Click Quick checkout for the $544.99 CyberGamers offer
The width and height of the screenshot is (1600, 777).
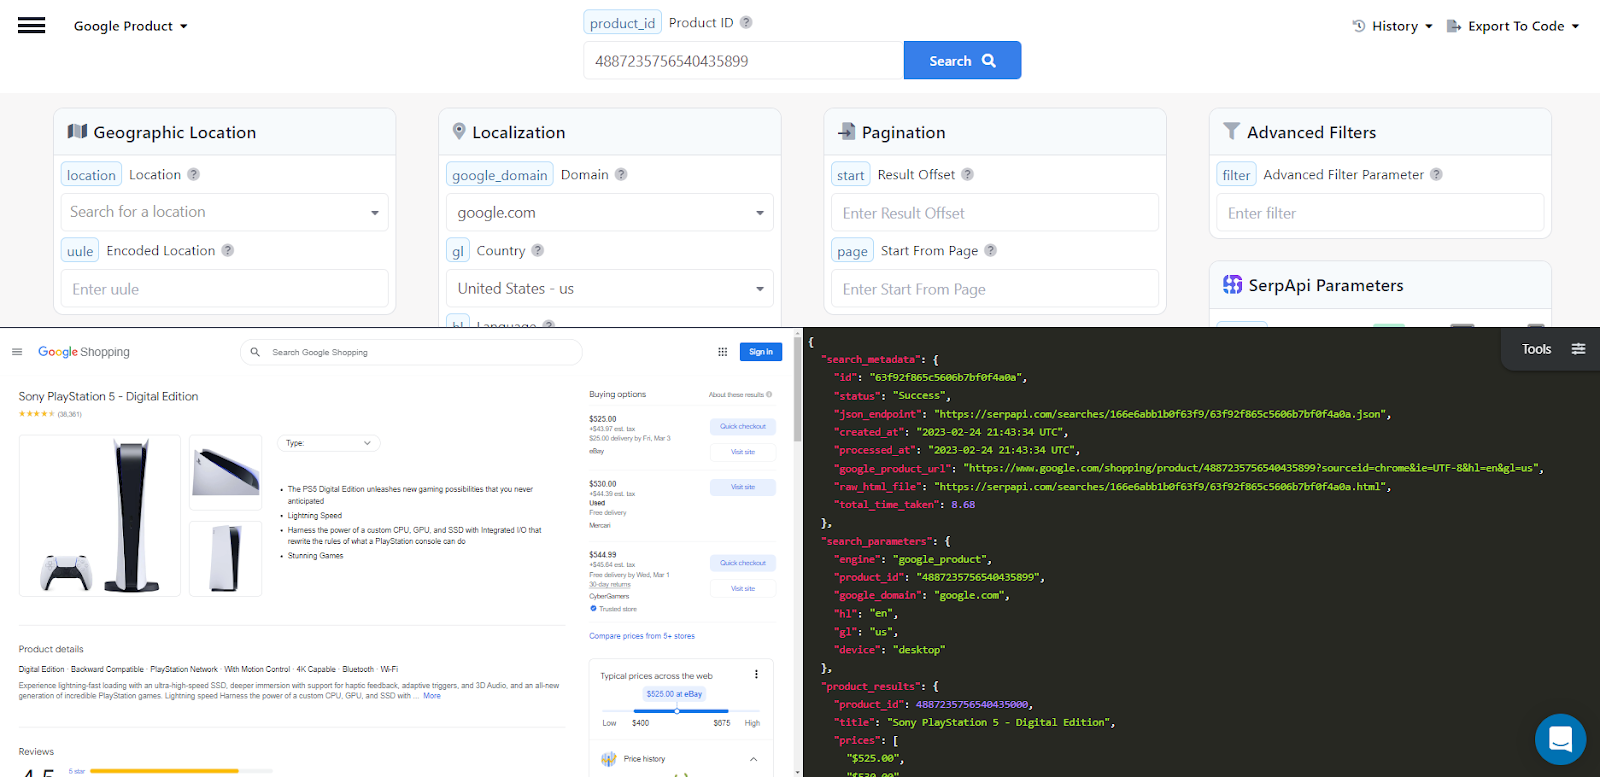click(x=743, y=563)
